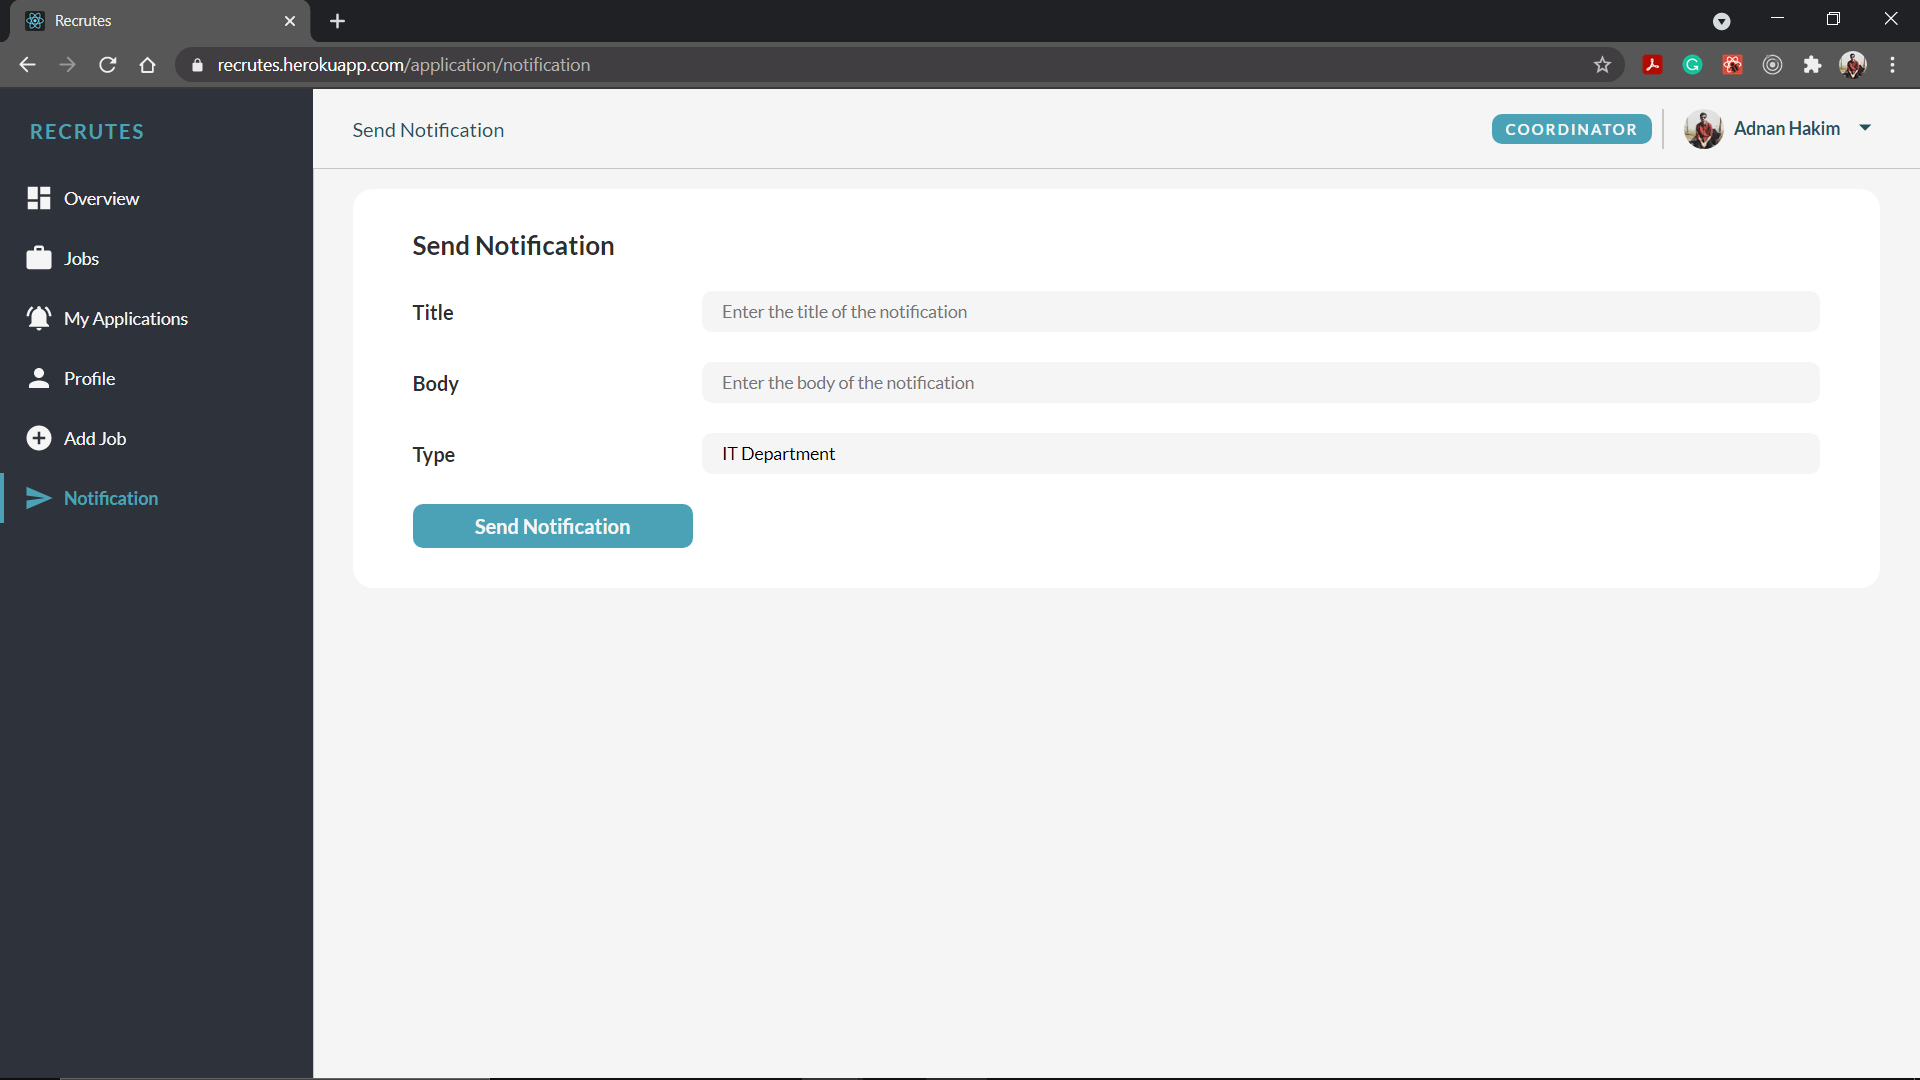Select the Jobs menu item
Screen dimensions: 1920x1080
[x=80, y=257]
